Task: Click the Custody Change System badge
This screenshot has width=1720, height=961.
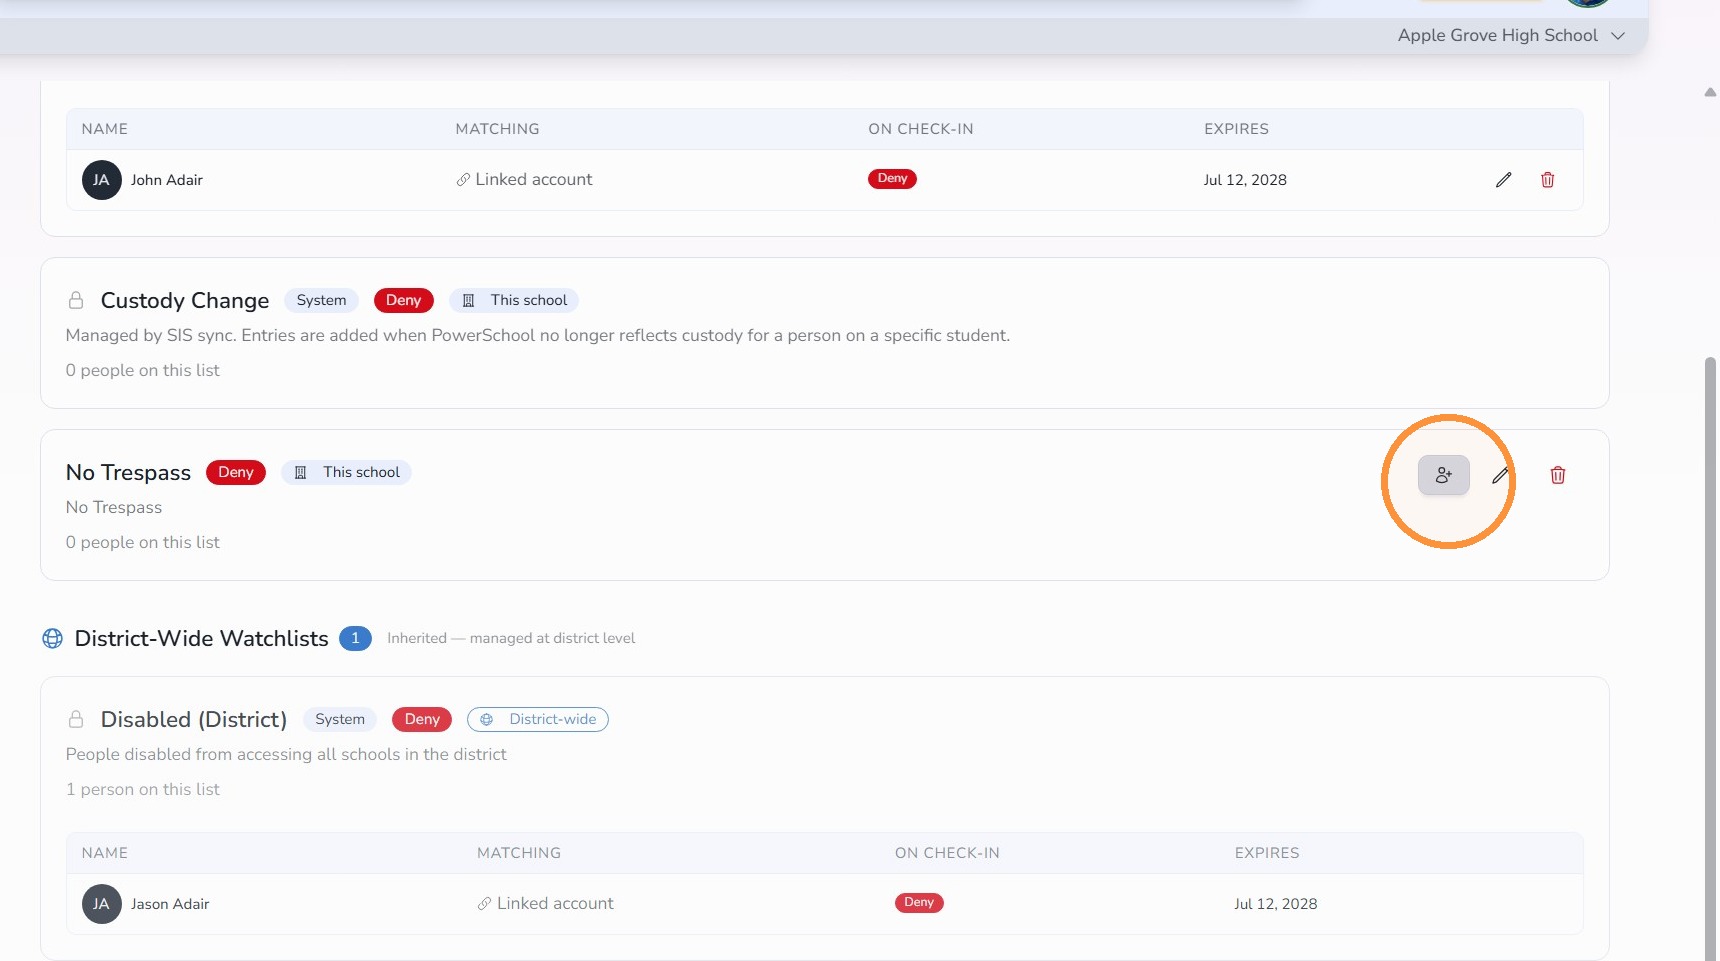Action: click(321, 300)
